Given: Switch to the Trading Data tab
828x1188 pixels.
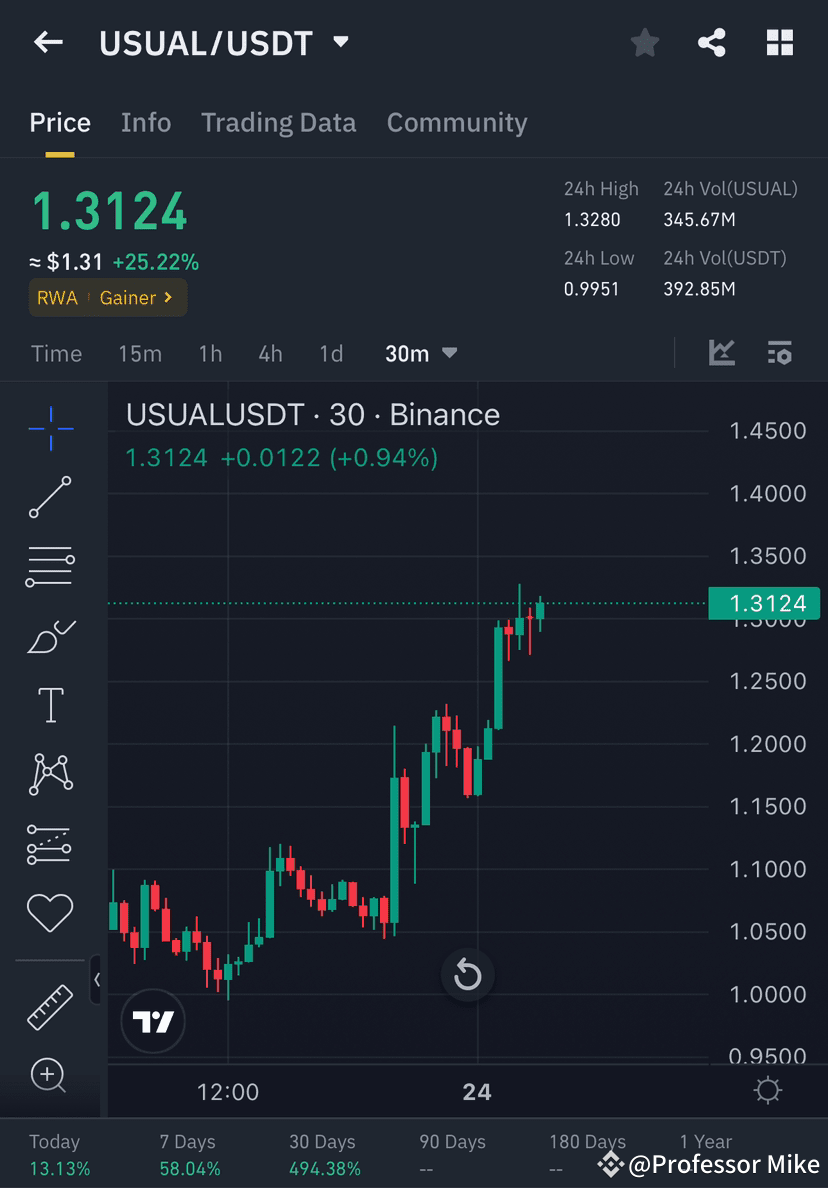Looking at the screenshot, I should tap(279, 122).
